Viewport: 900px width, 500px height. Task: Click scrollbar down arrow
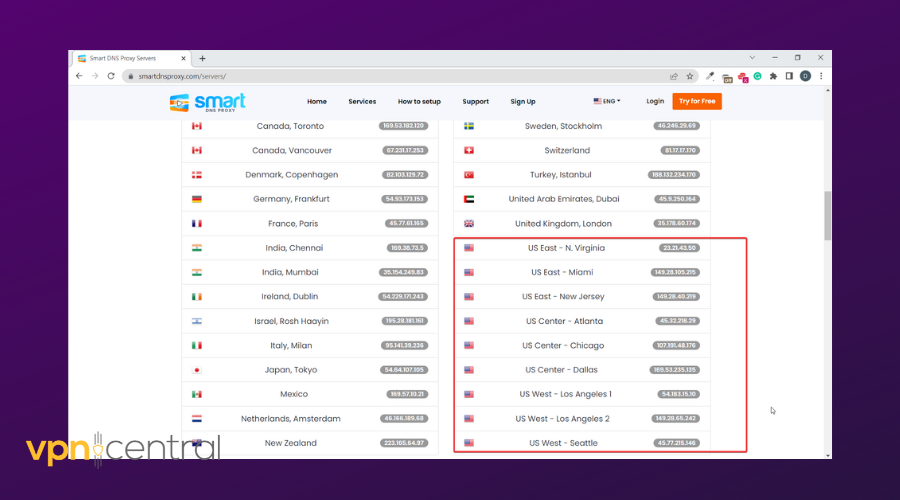(828, 455)
